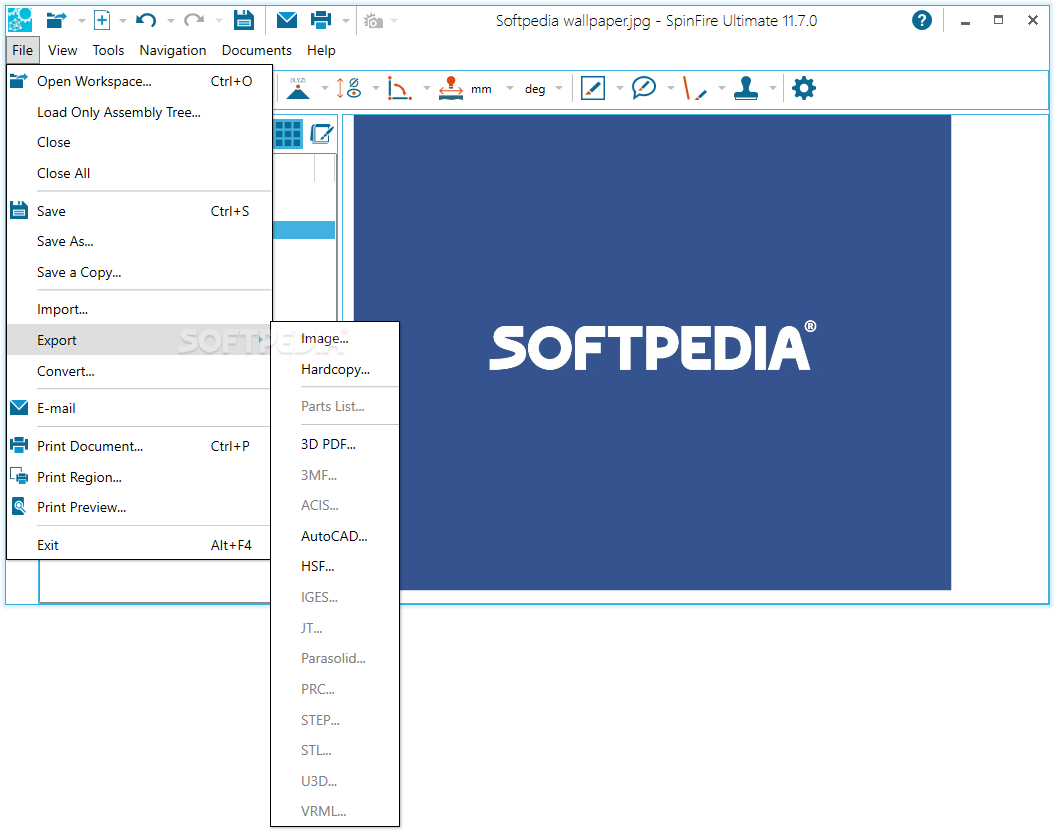The width and height of the screenshot is (1055, 833).
Task: Select the XYZ point coordinate measurement tool
Action: 298,88
